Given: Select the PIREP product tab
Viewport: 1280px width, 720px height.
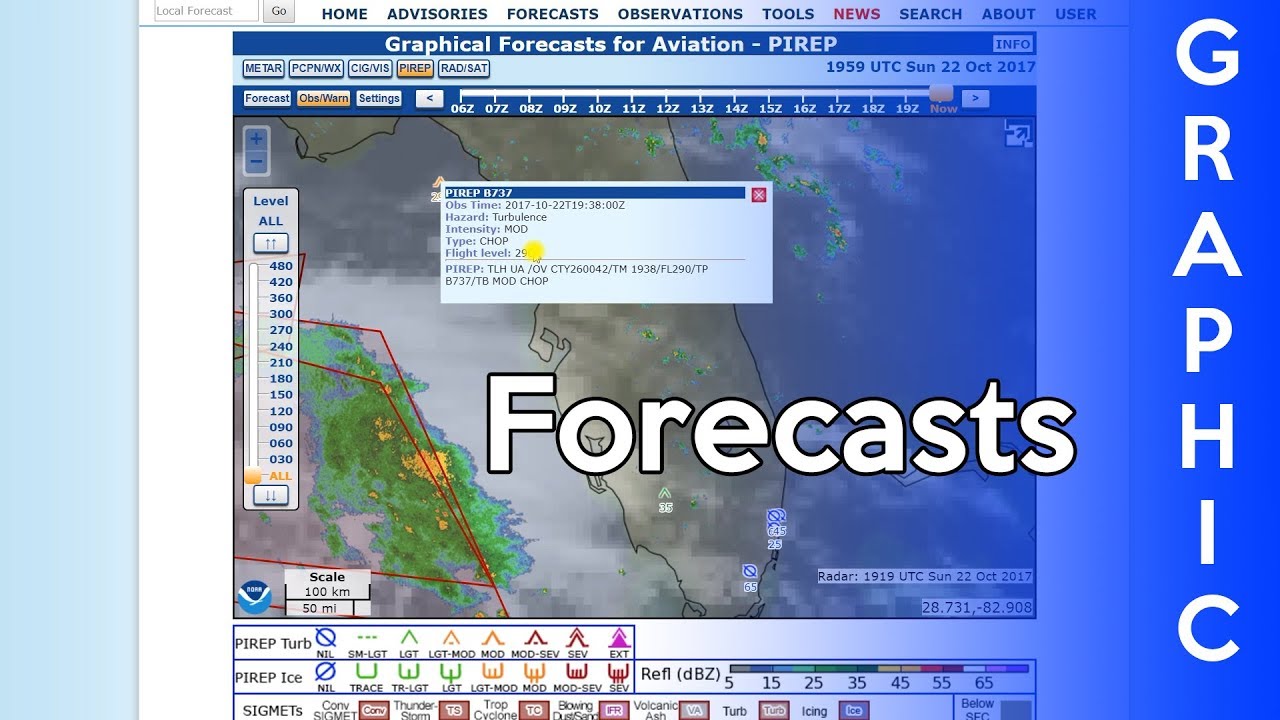Looking at the screenshot, I should pyautogui.click(x=414, y=69).
